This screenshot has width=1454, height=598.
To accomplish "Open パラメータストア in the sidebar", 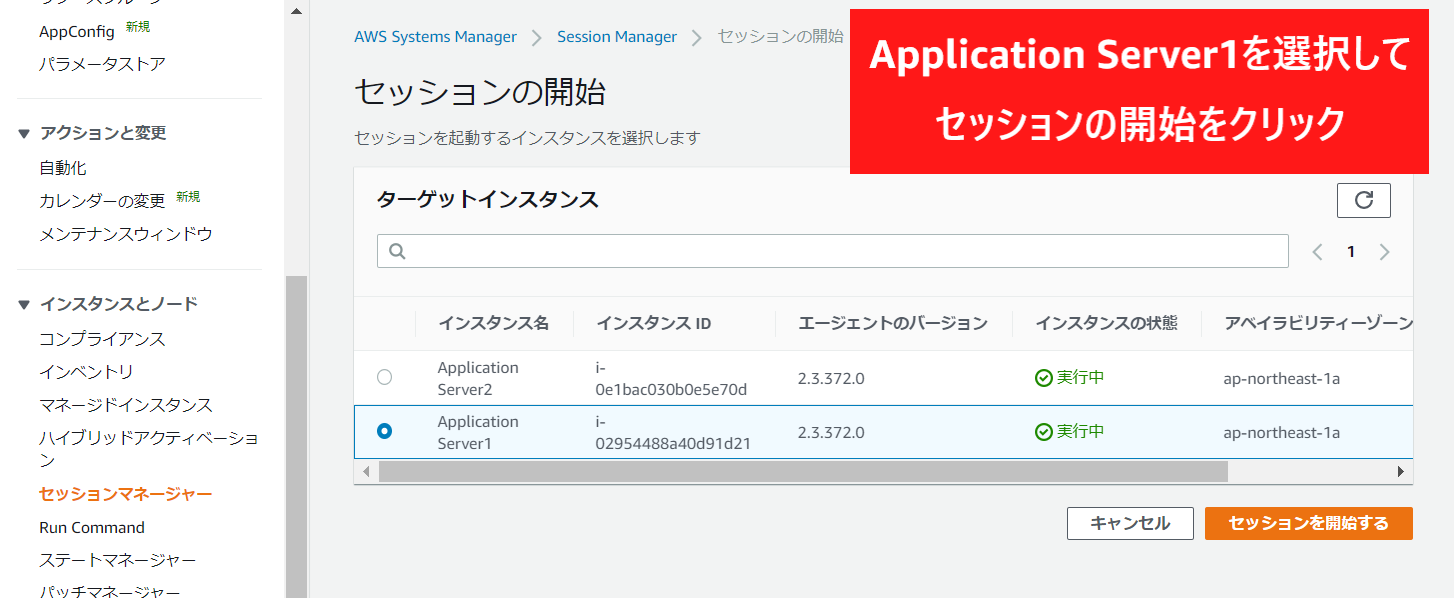I will [102, 64].
